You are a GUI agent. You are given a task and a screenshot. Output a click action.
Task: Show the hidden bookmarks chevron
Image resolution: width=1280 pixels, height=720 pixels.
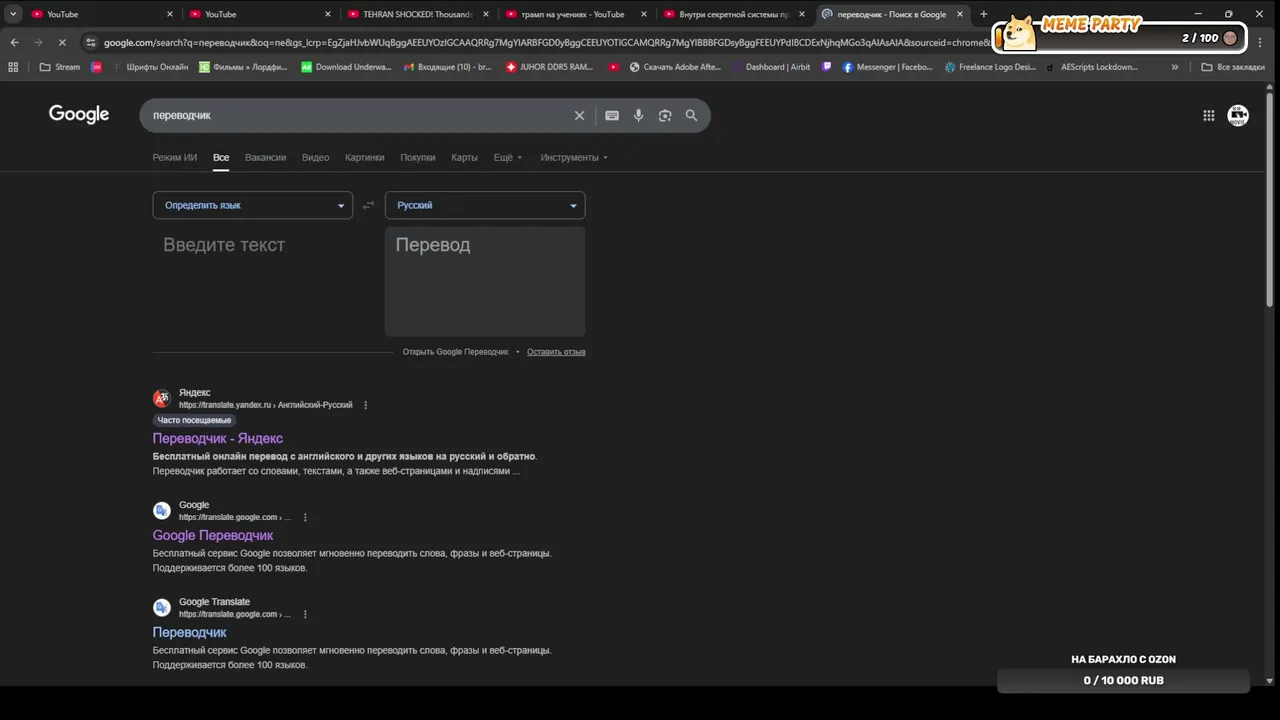point(1175,67)
